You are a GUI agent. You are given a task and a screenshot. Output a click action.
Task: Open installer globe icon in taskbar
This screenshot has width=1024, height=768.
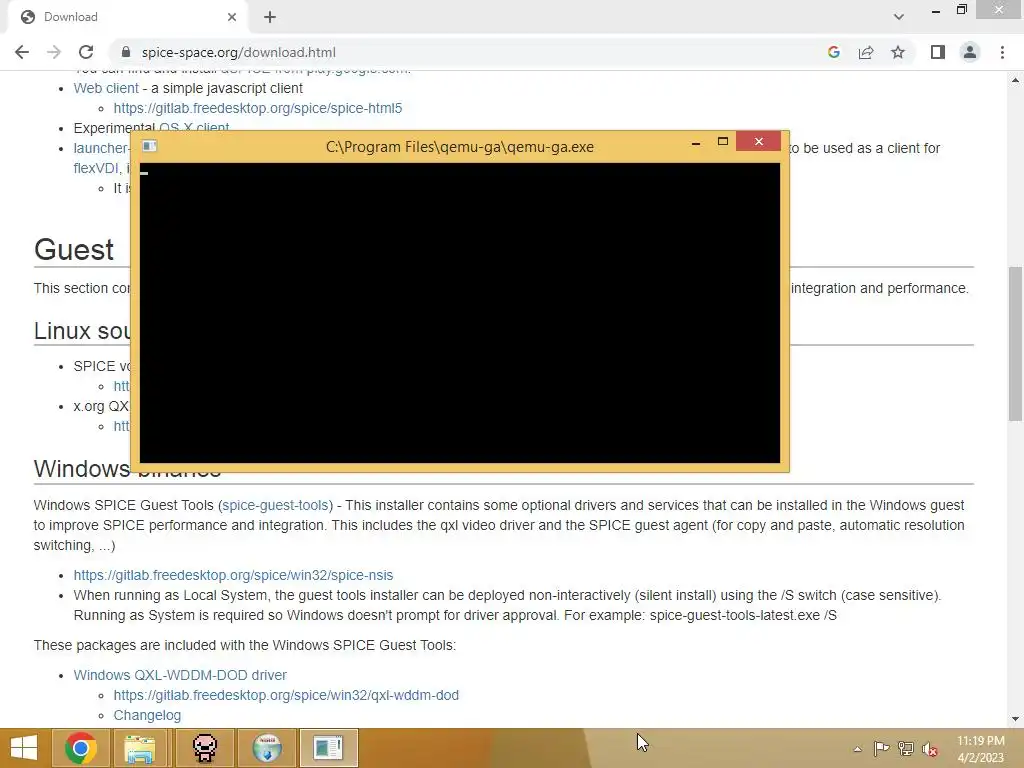tap(267, 748)
